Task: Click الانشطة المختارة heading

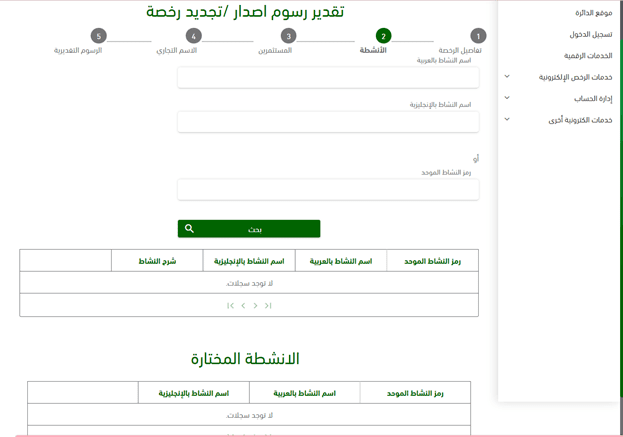Action: tap(245, 359)
